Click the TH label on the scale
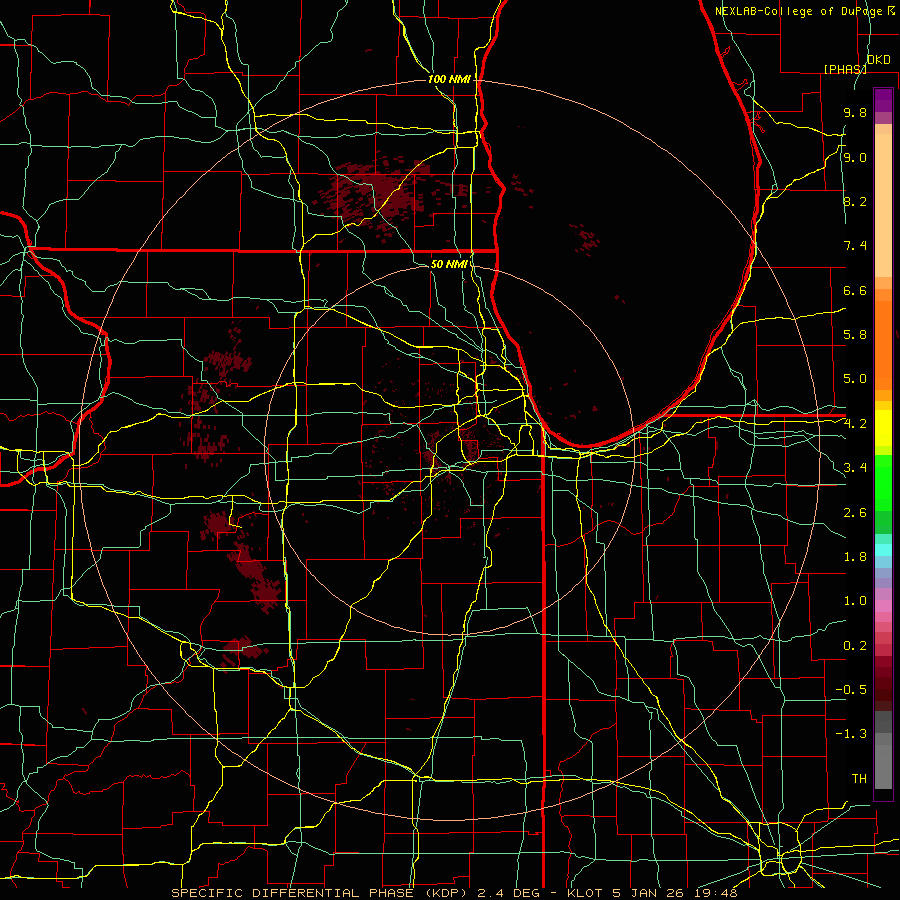Viewport: 900px width, 900px height. [859, 778]
